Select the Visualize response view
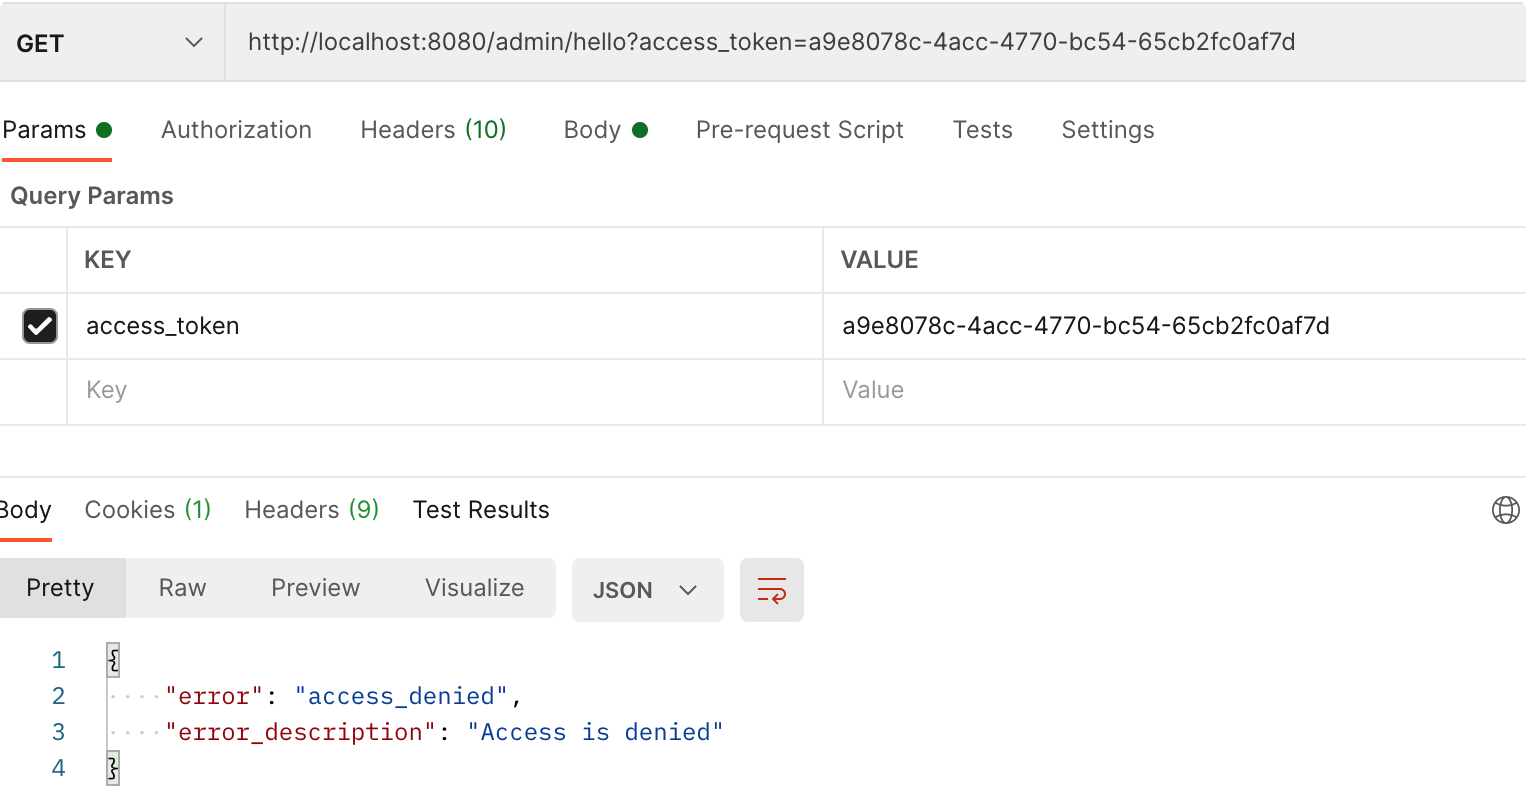This screenshot has height=800, width=1526. (x=474, y=588)
